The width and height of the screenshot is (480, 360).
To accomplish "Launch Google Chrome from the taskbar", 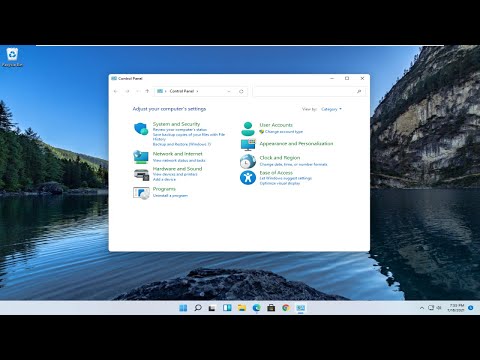I will coord(286,308).
